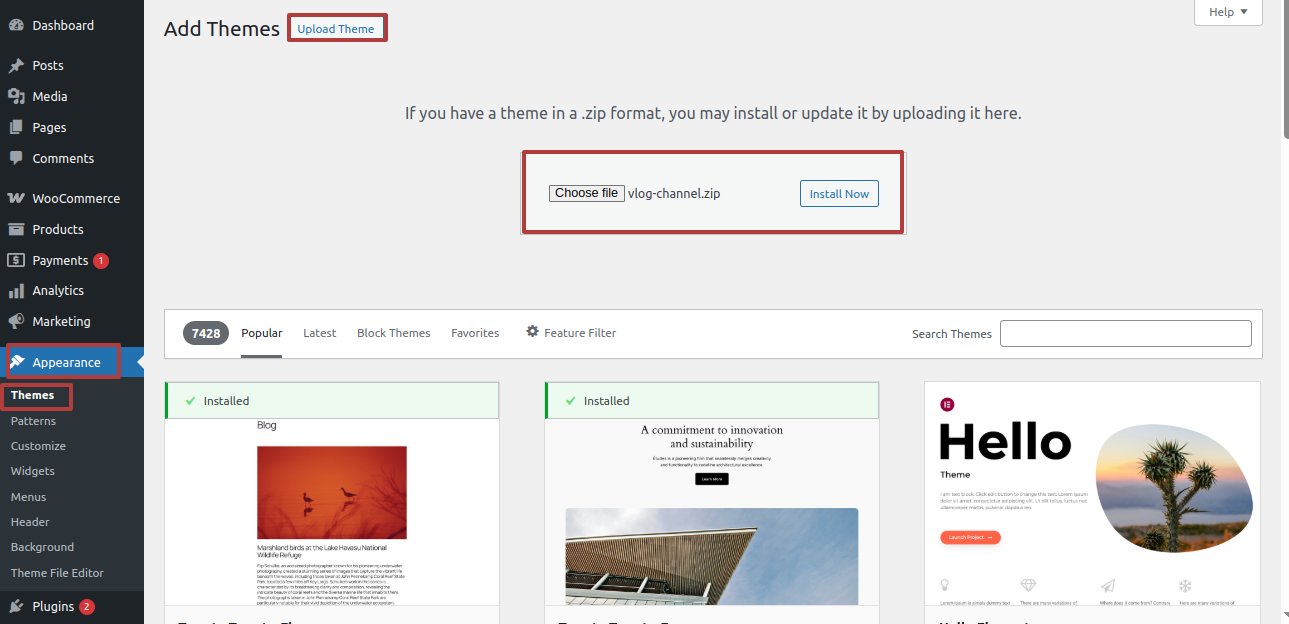The image size is (1289, 624).
Task: Open the Widgets submenu item
Action: click(x=33, y=471)
